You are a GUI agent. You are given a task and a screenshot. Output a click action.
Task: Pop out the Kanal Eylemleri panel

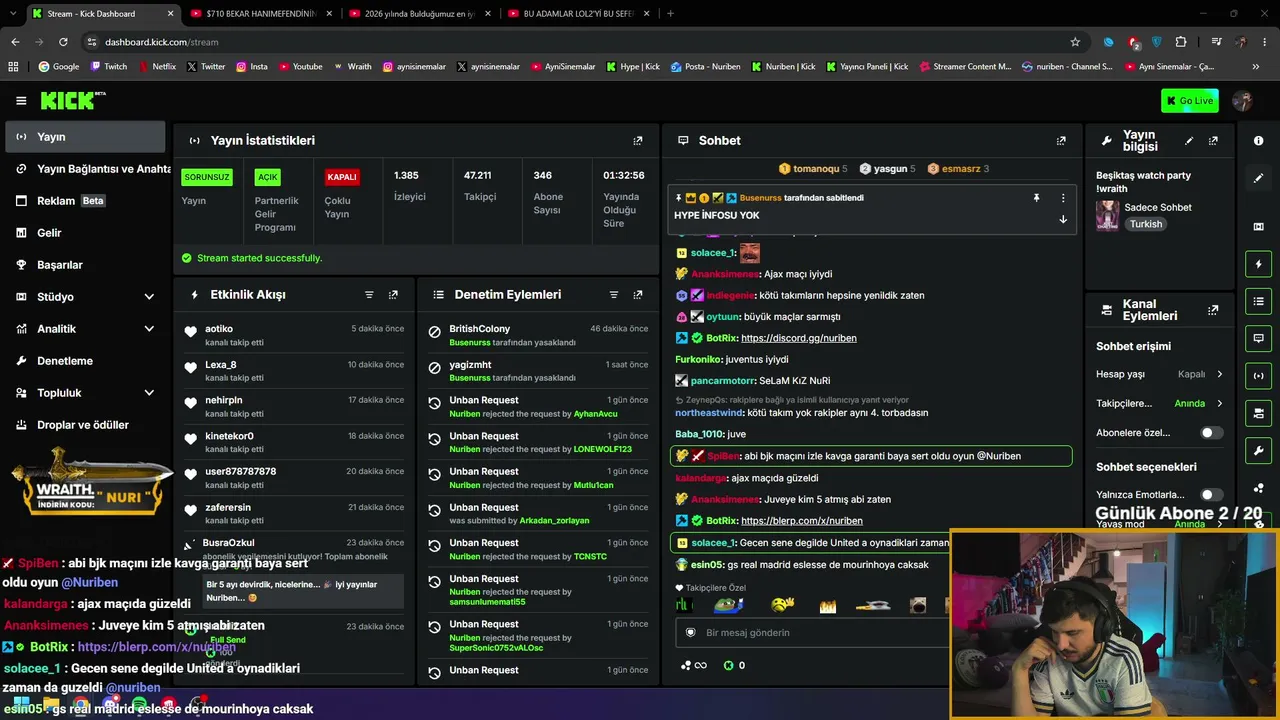pyautogui.click(x=1213, y=310)
